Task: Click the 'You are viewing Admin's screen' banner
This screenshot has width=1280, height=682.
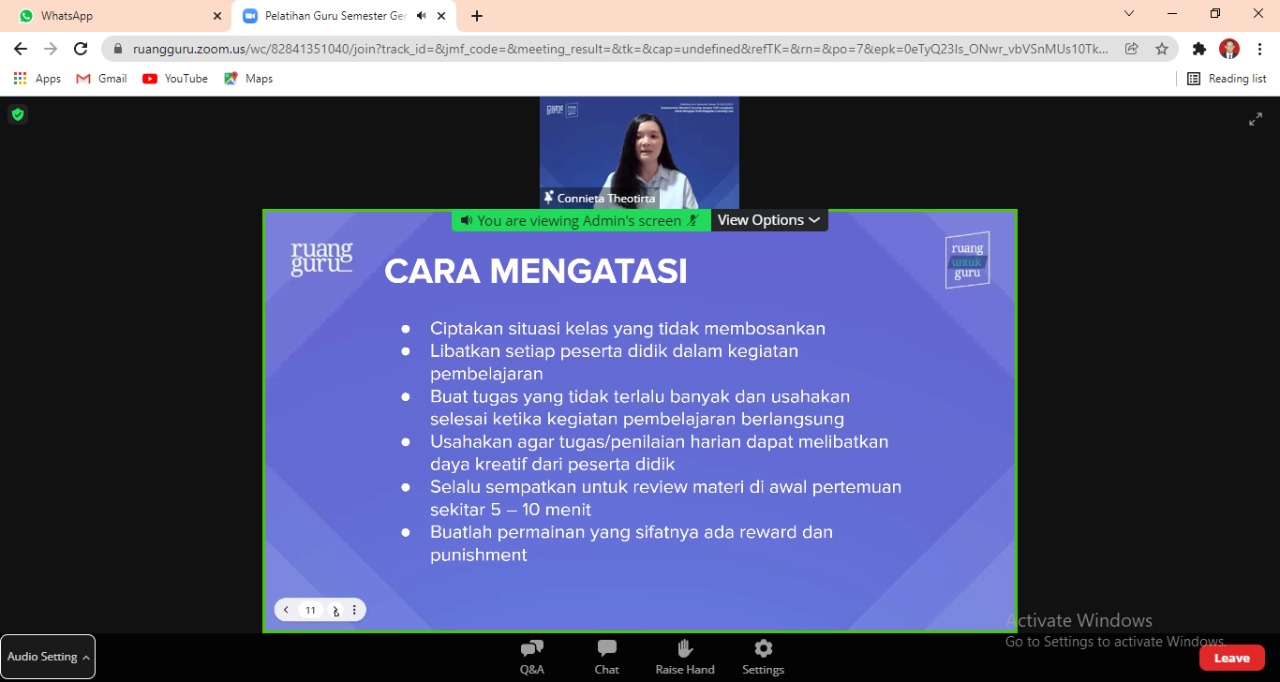Action: point(581,220)
